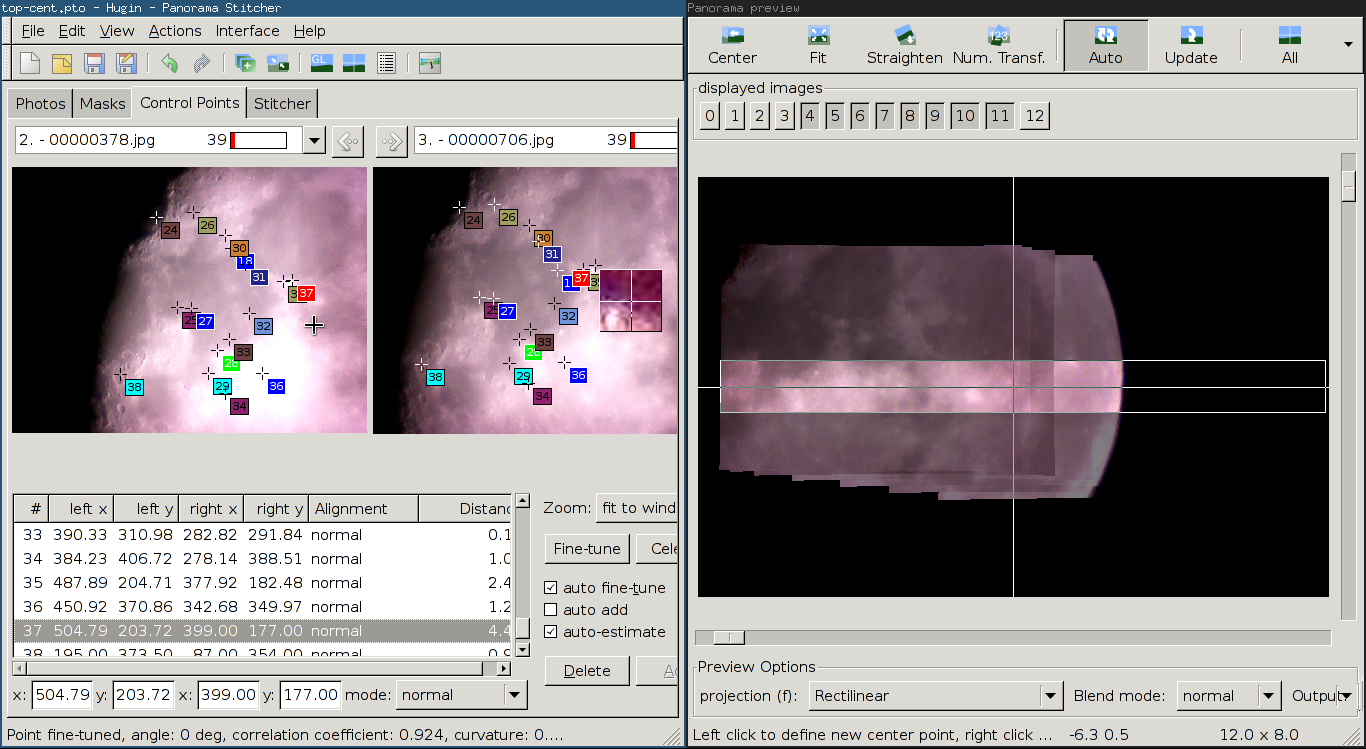The height and width of the screenshot is (749, 1366).
Task: Open the Blend mode dropdown
Action: [1228, 696]
